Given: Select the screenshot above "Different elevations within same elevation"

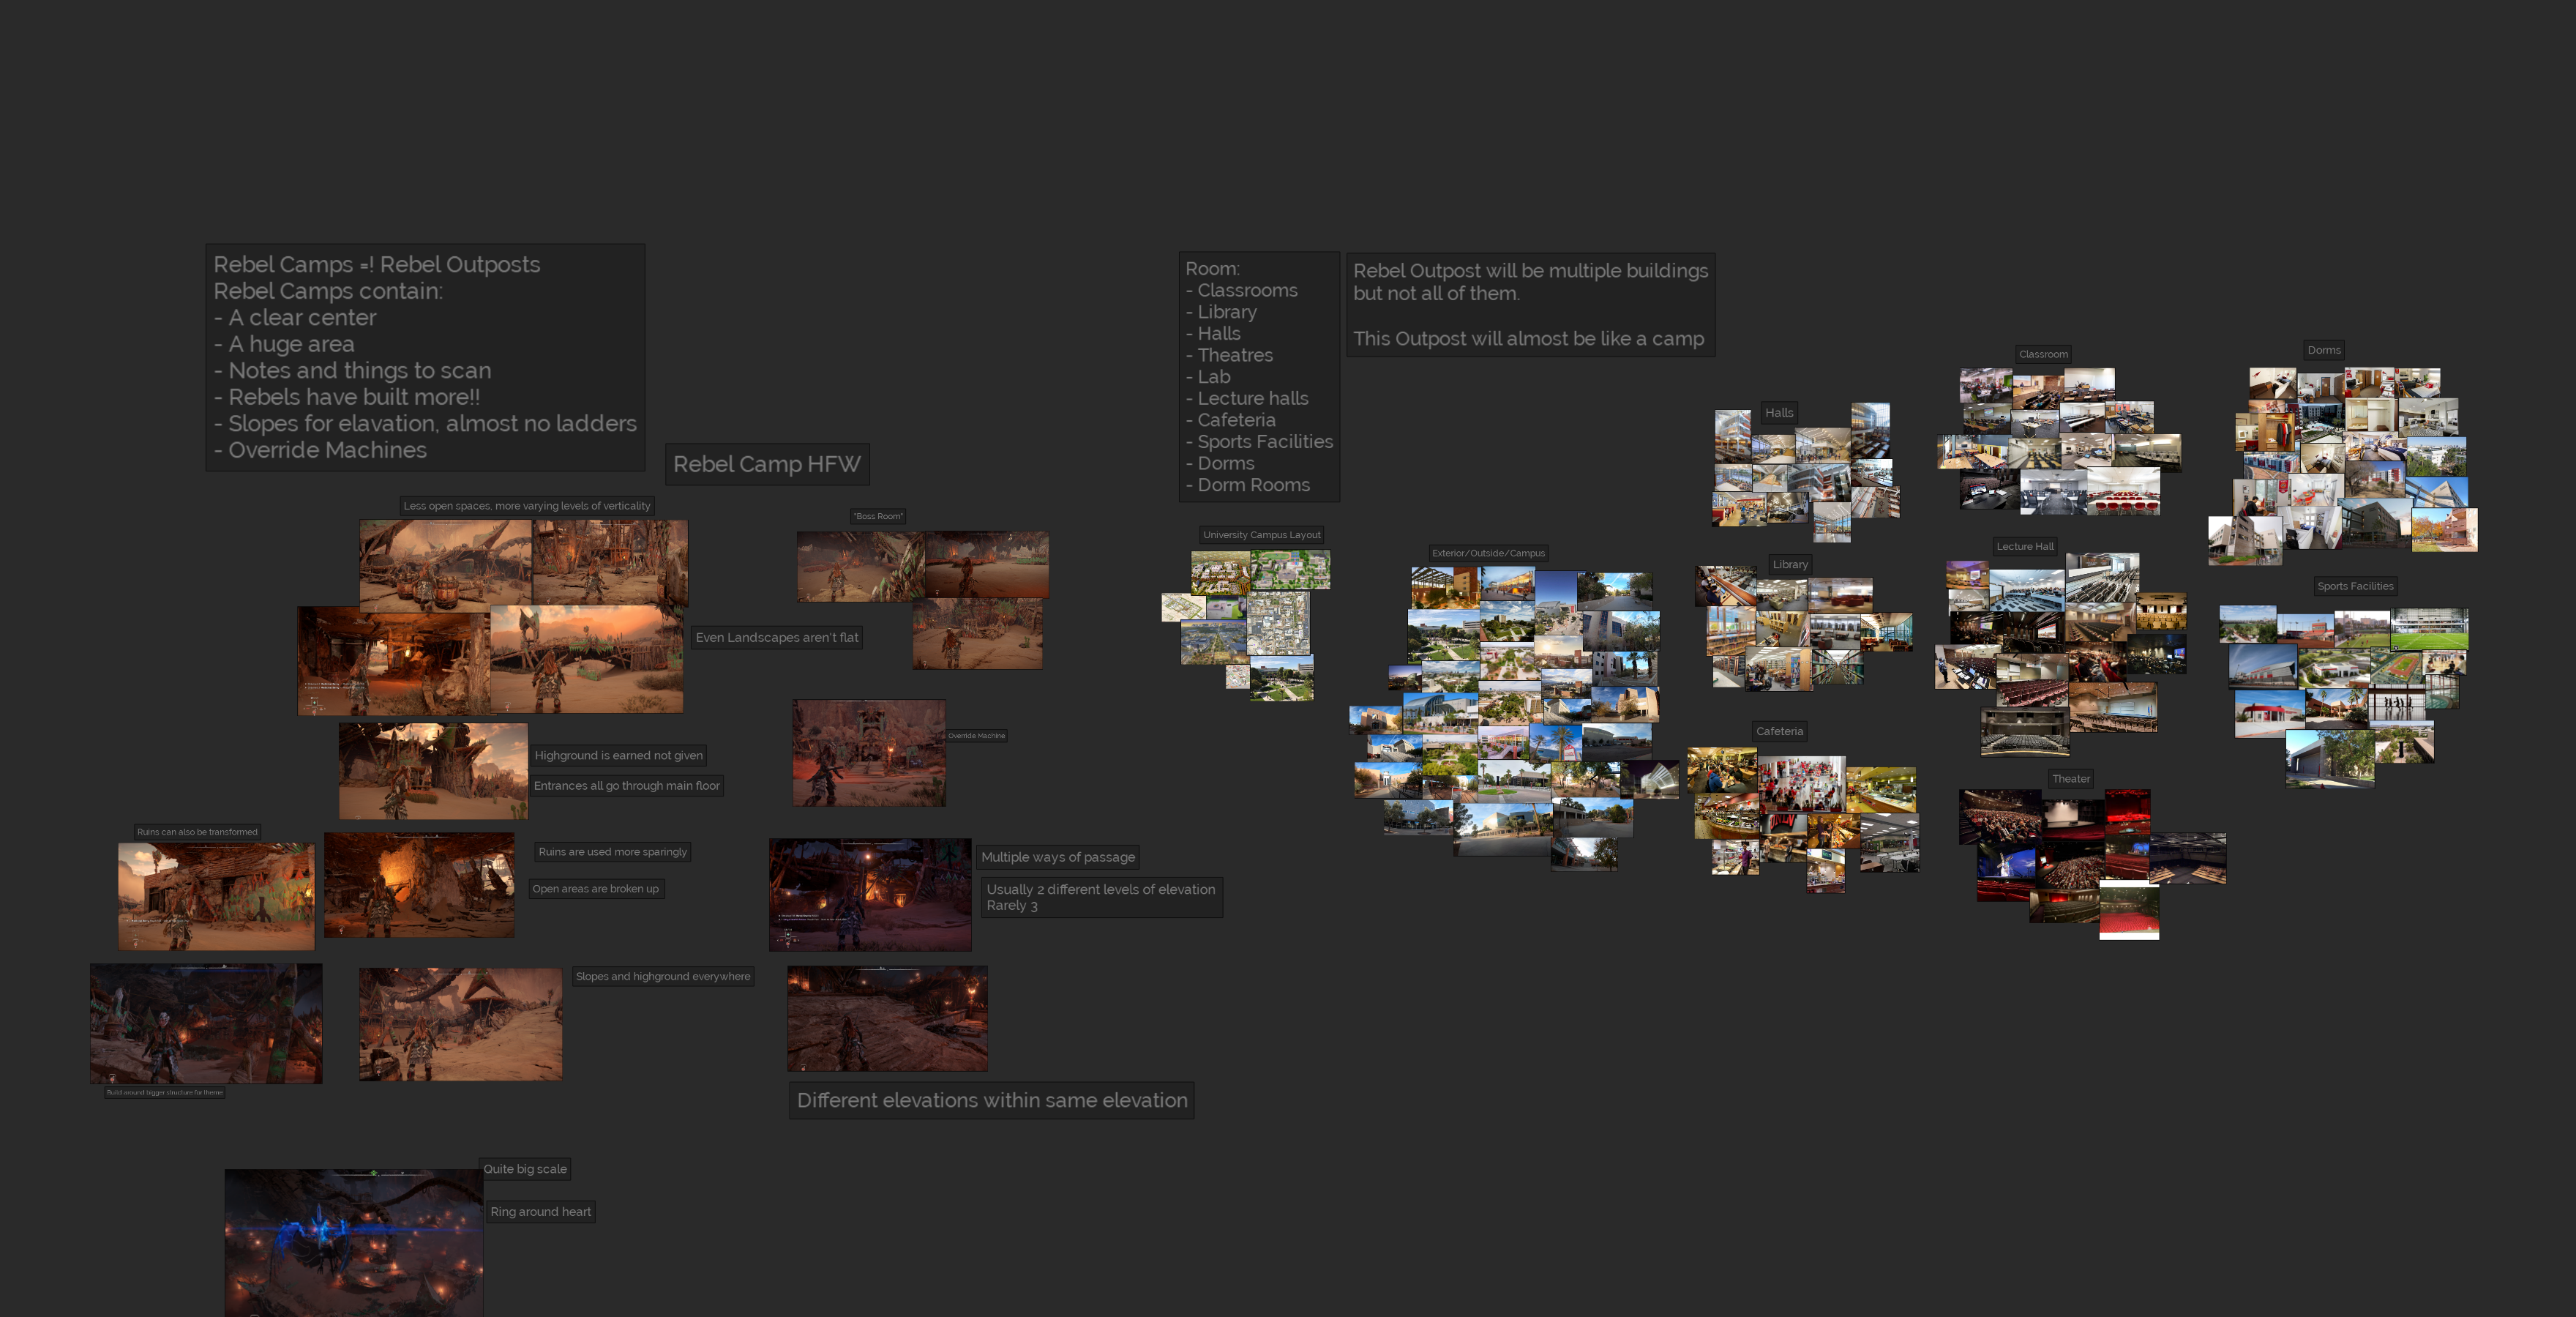Looking at the screenshot, I should [x=887, y=1019].
